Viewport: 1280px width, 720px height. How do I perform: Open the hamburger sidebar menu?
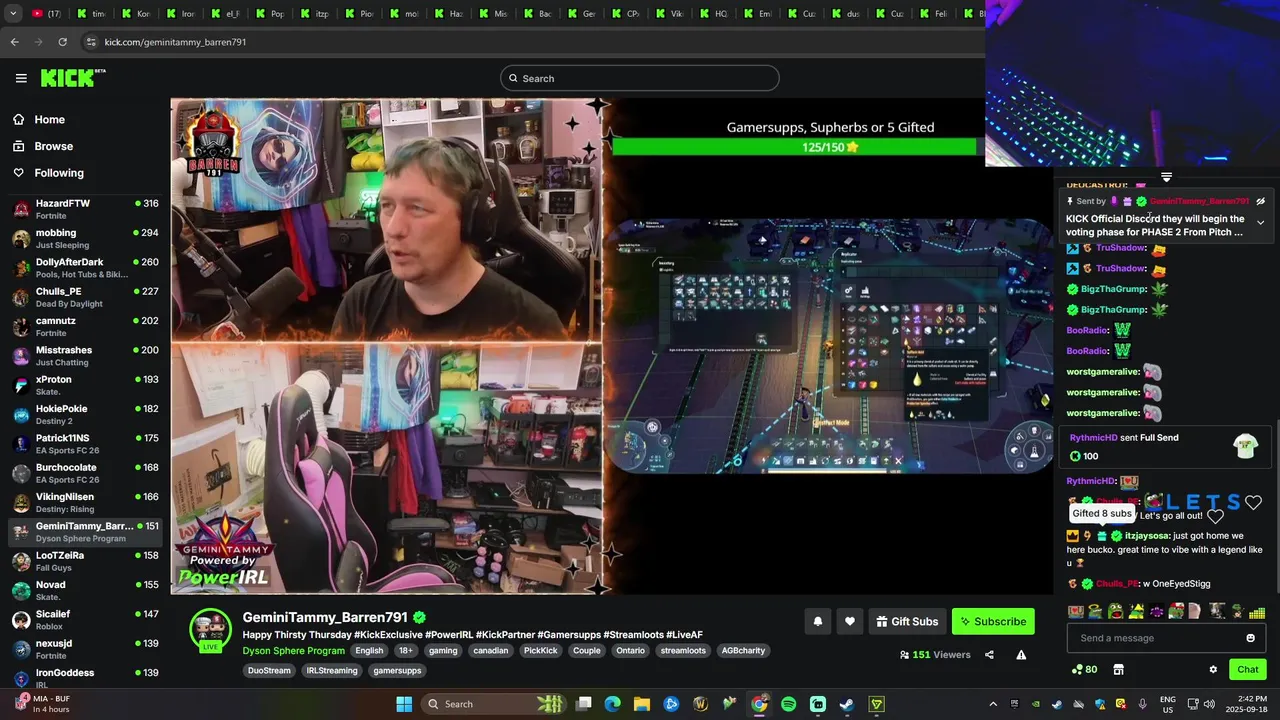[21, 78]
